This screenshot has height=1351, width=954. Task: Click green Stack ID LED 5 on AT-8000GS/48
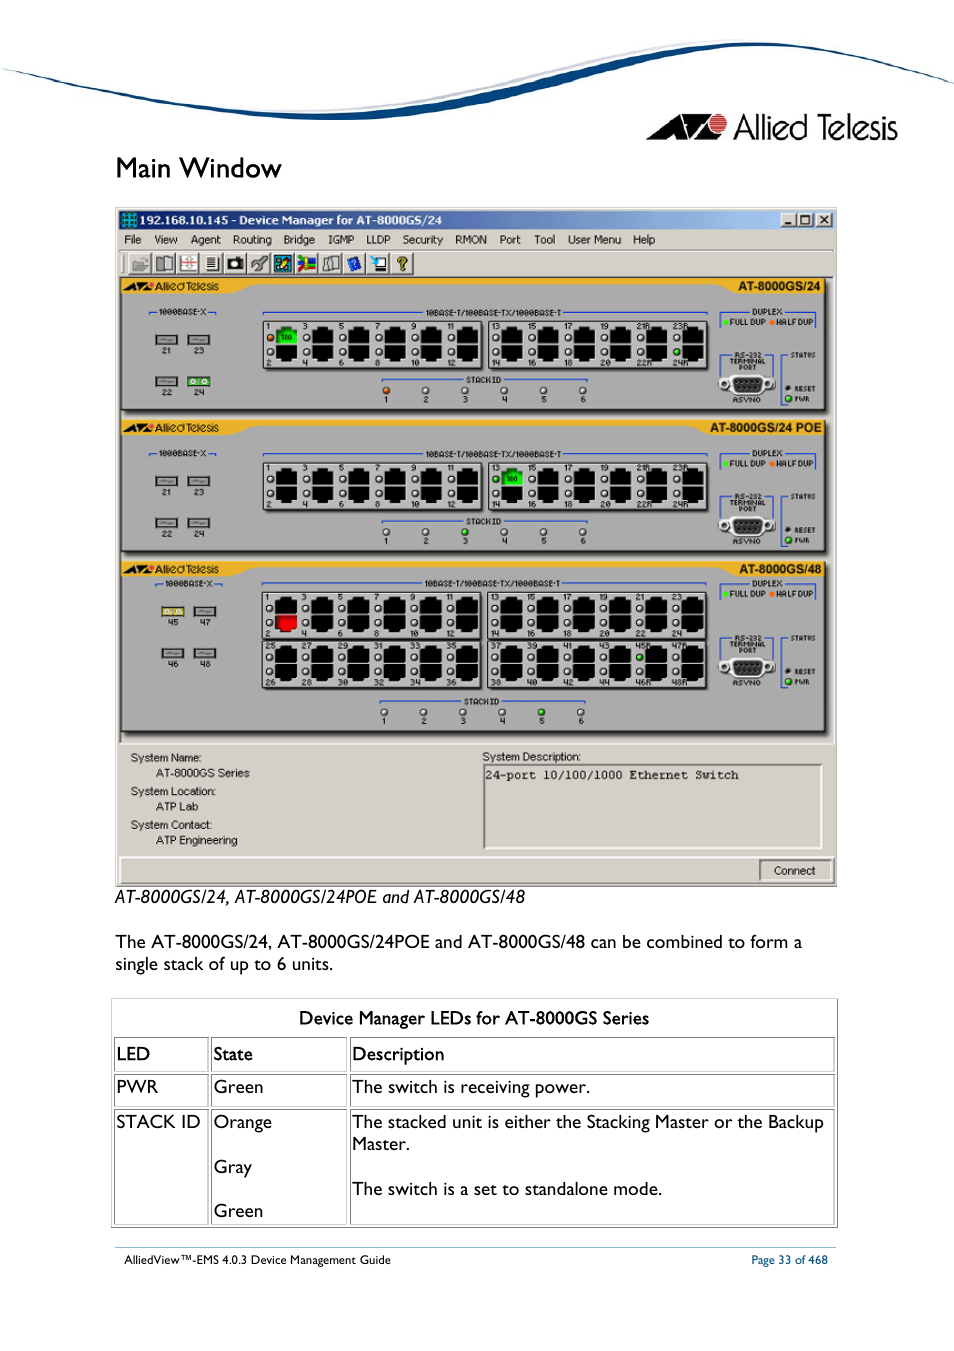(541, 713)
